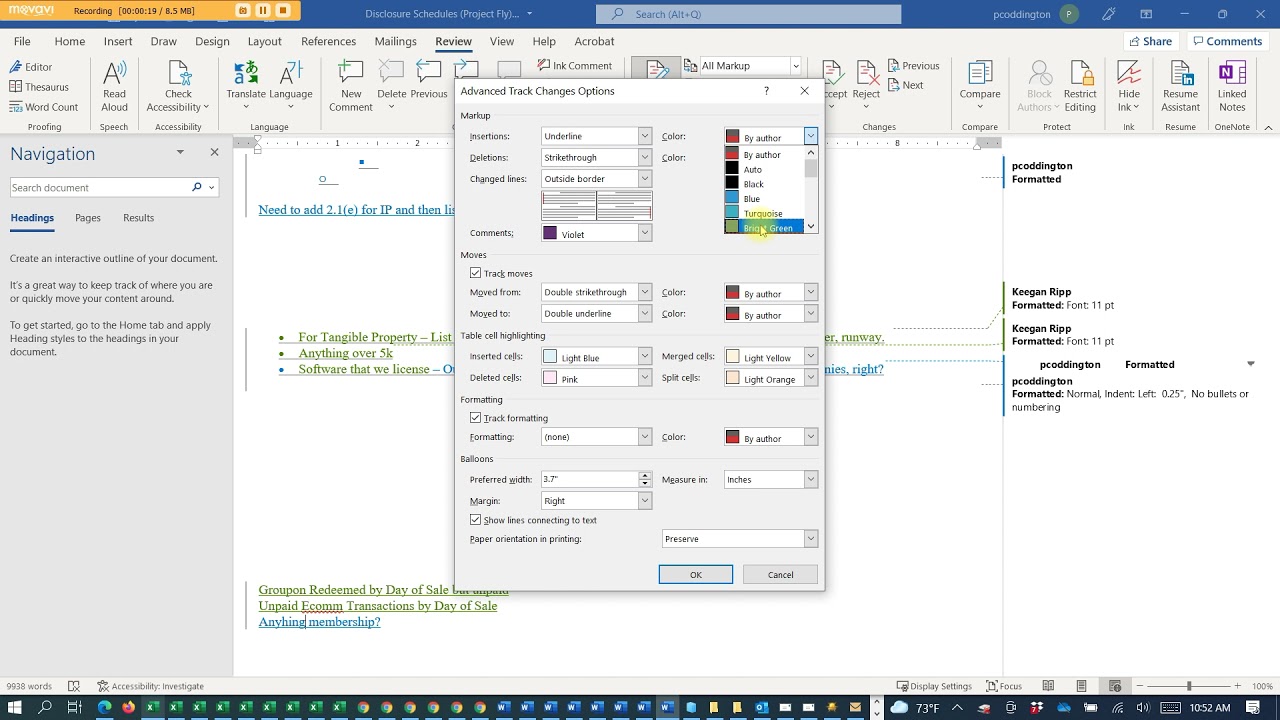The width and height of the screenshot is (1280, 720).
Task: Cancel the Track Changes Options dialog
Action: 780,575
